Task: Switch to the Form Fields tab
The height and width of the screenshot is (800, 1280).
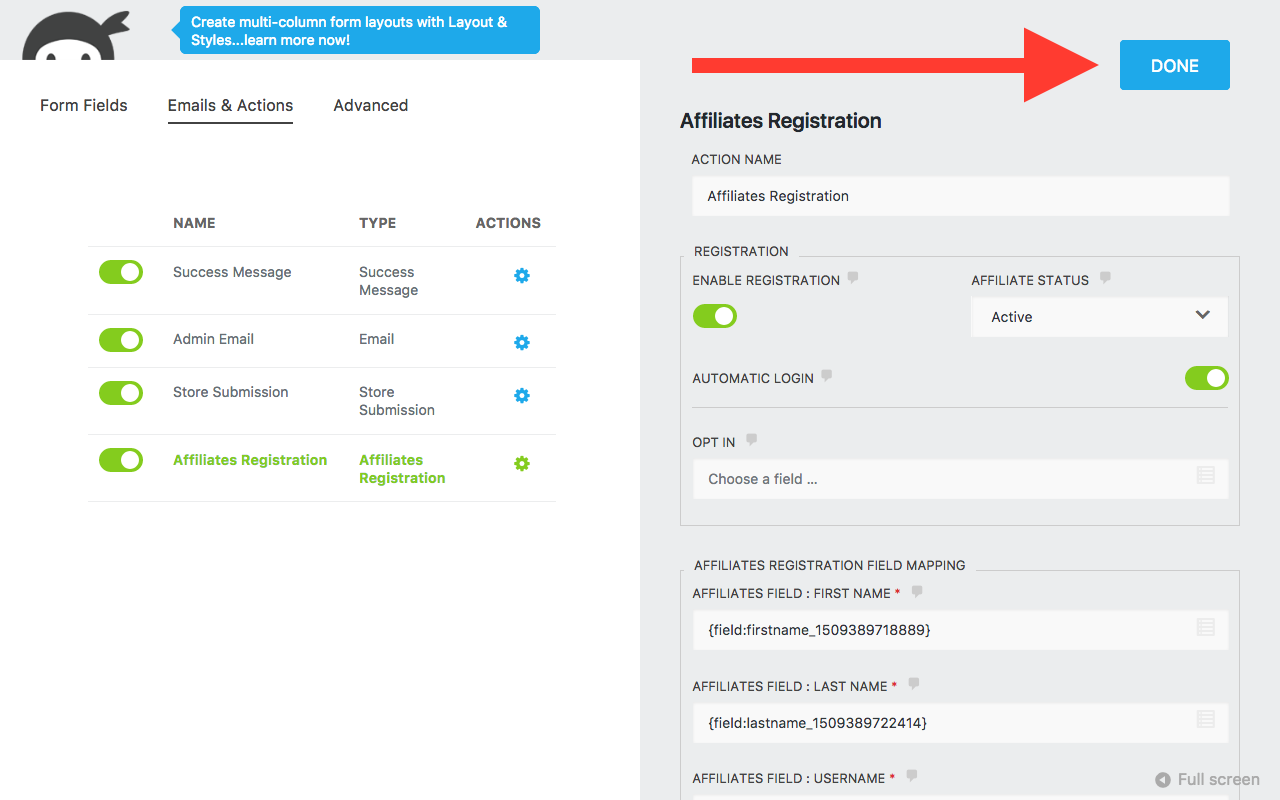Action: click(x=84, y=105)
